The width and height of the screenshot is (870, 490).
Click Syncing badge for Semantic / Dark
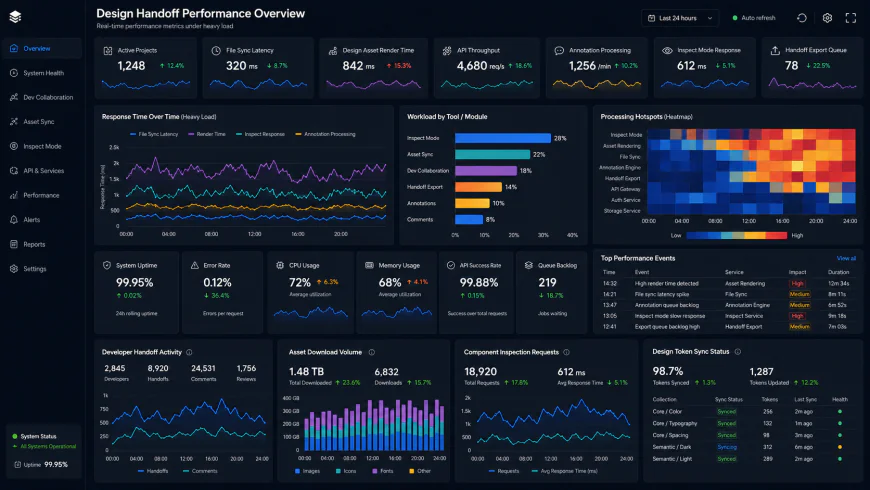click(x=727, y=447)
